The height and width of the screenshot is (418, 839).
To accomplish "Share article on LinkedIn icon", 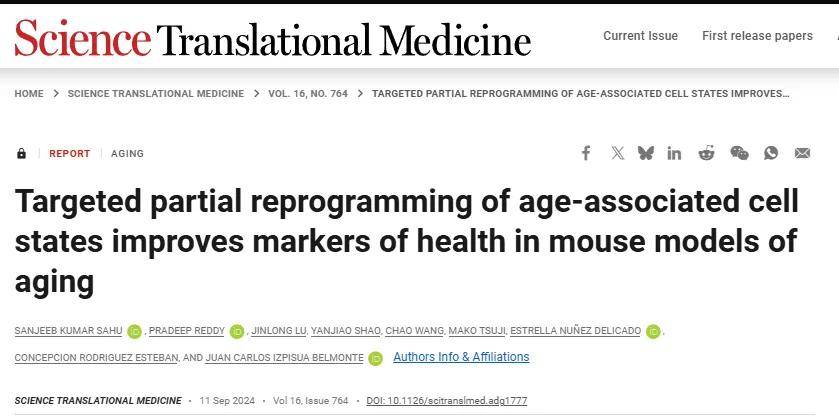I will click(674, 154).
